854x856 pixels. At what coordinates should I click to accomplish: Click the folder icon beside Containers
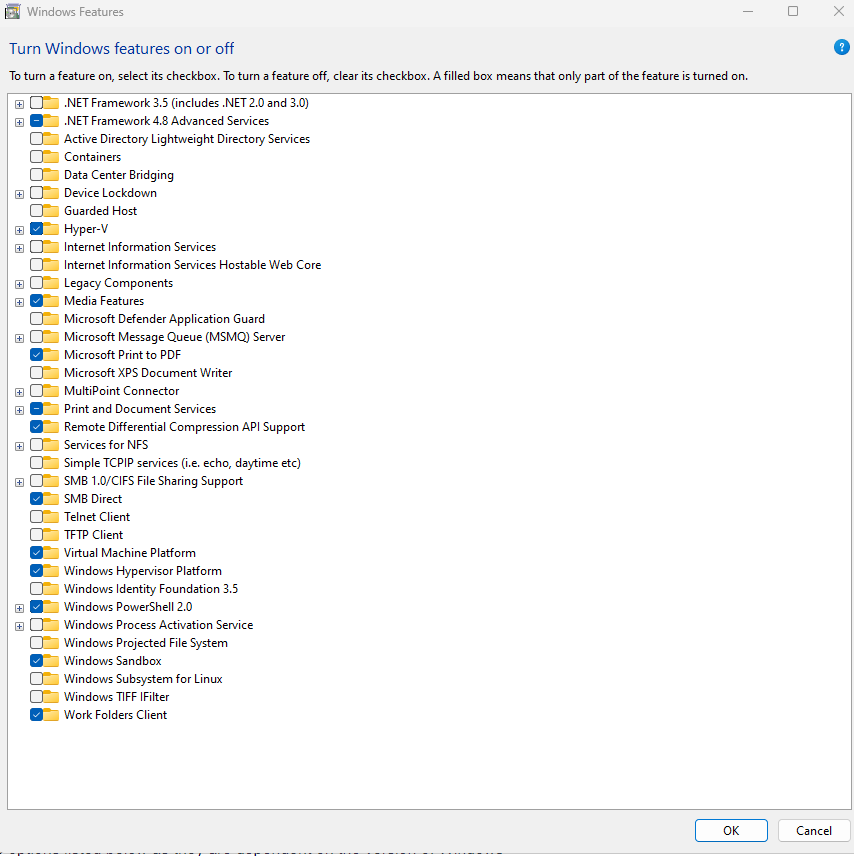tap(51, 157)
